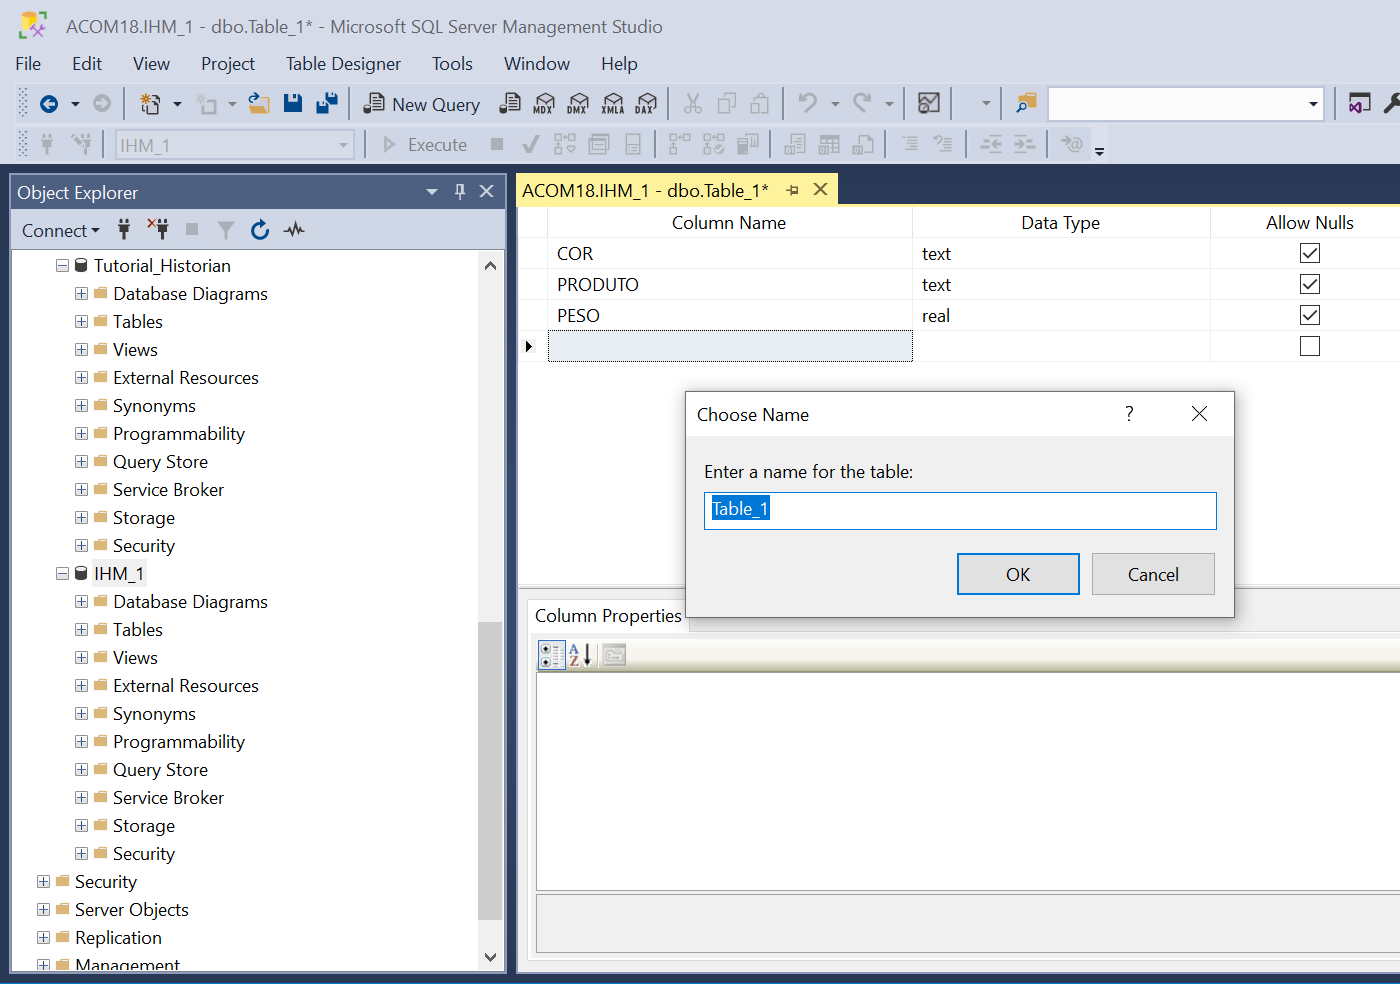Toggle Allow Nulls checkbox for PESO column

(1310, 315)
